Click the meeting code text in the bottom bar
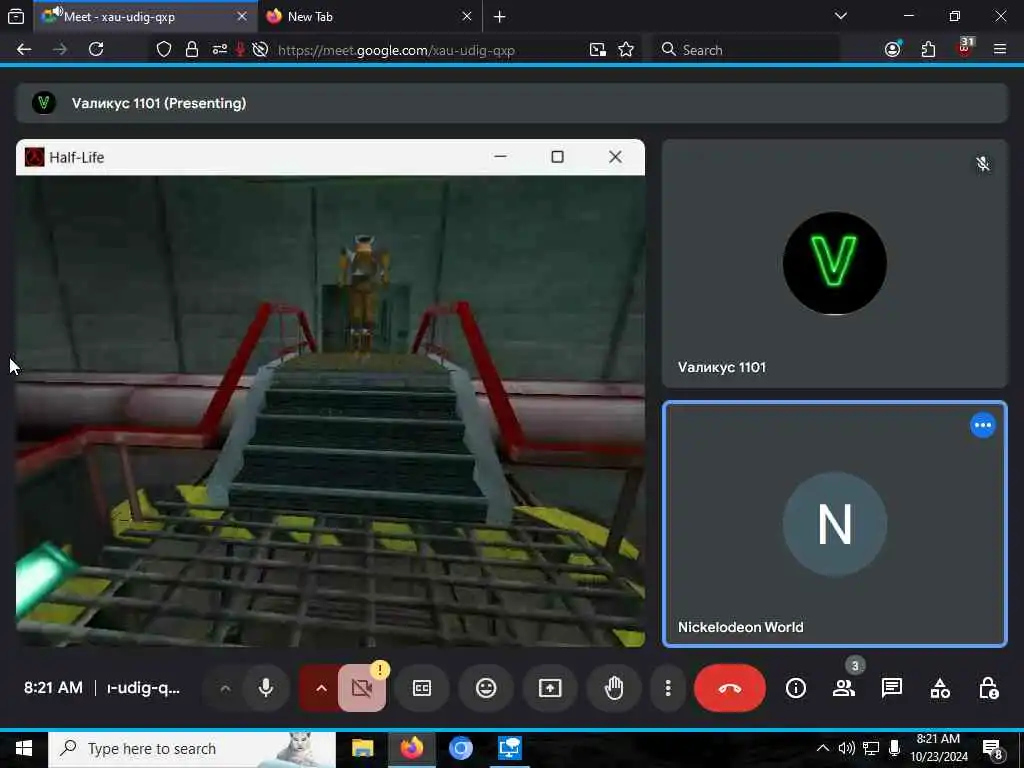Viewport: 1024px width, 768px height. (x=143, y=688)
